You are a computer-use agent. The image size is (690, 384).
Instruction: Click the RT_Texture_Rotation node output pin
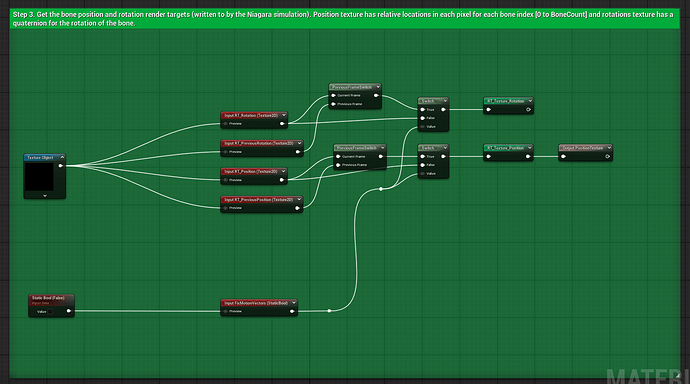[x=529, y=110]
